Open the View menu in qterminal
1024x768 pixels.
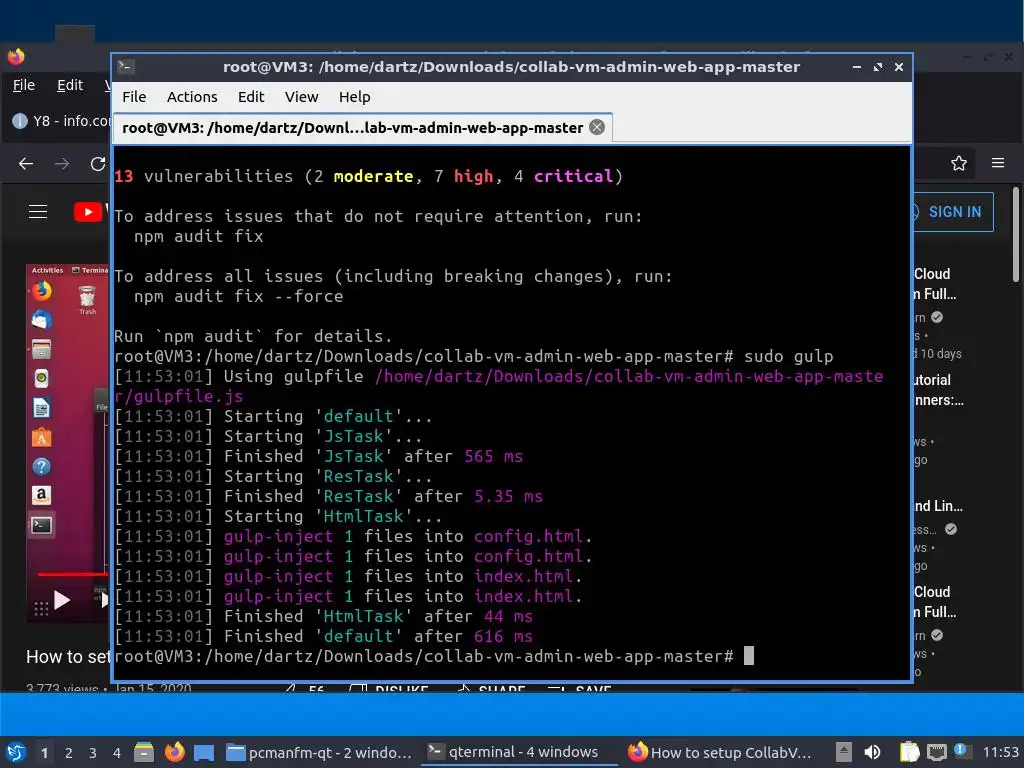pyautogui.click(x=301, y=97)
